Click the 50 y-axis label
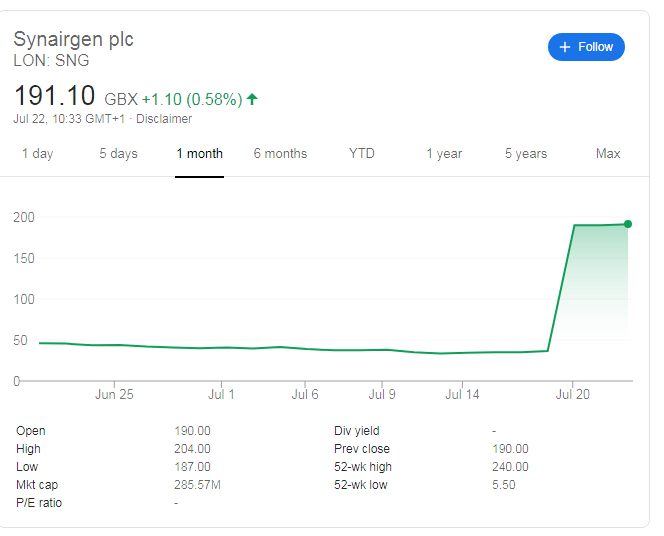This screenshot has width=664, height=536. pyautogui.click(x=20, y=340)
